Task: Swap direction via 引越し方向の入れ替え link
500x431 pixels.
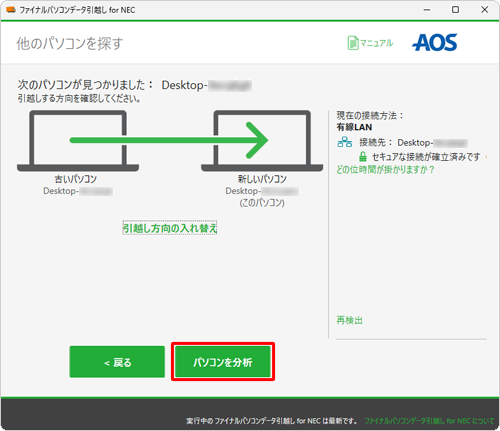Action: (x=170, y=228)
